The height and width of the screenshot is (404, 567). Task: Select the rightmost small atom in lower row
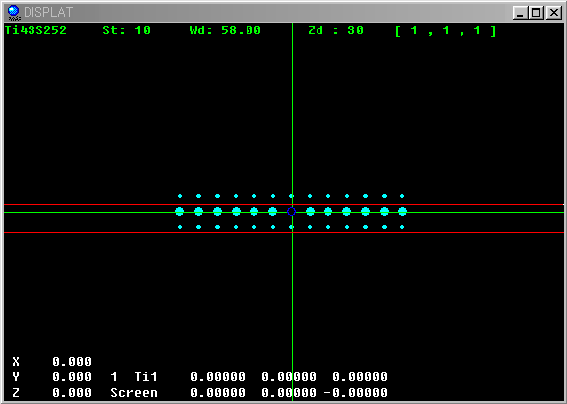[x=402, y=227]
